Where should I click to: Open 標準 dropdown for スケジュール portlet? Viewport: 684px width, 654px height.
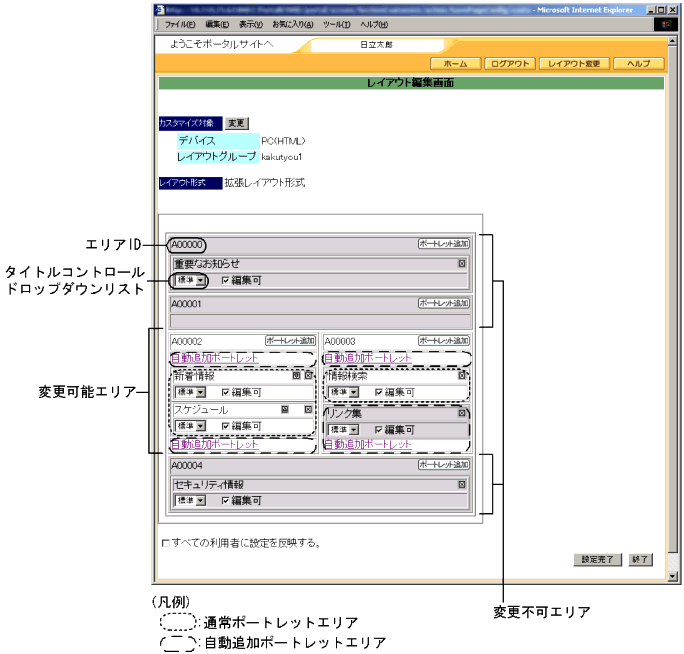pos(190,425)
